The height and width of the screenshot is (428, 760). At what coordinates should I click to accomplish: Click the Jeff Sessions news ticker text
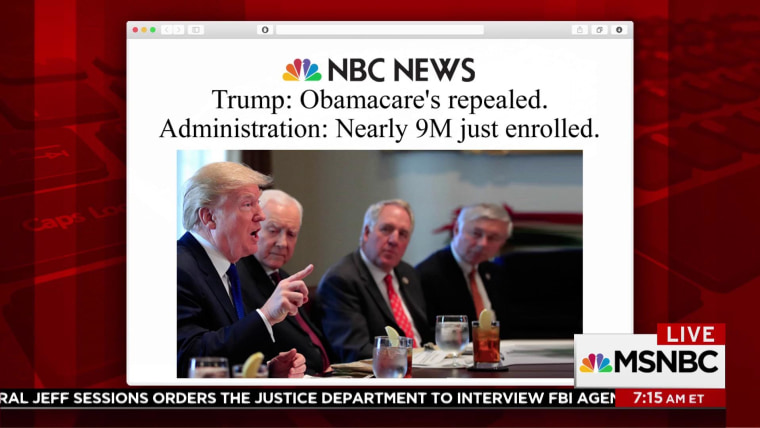pyautogui.click(x=308, y=398)
